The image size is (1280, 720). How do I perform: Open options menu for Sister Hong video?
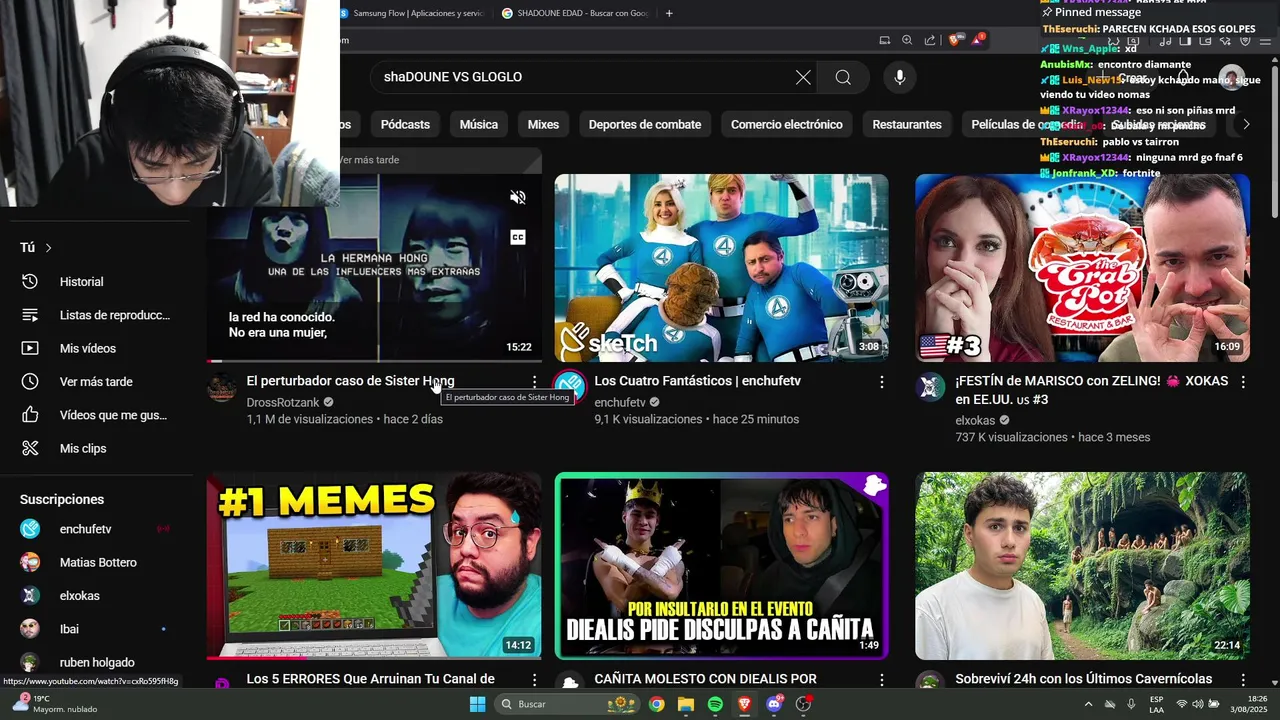[x=535, y=382]
